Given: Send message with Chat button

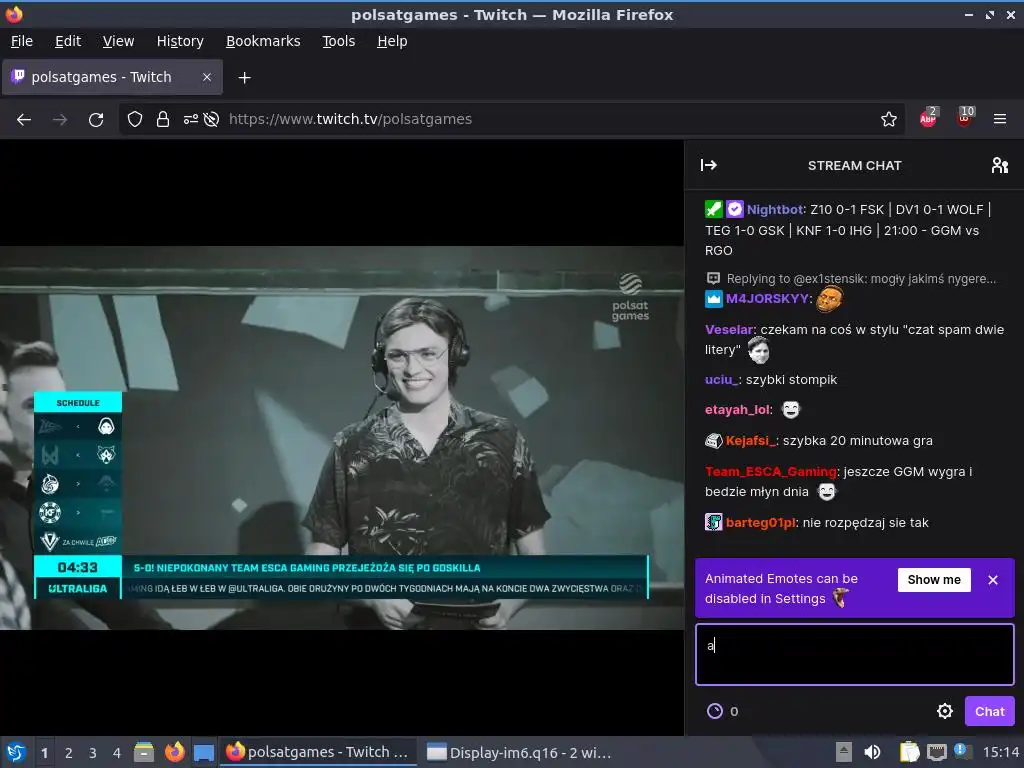Looking at the screenshot, I should [989, 711].
